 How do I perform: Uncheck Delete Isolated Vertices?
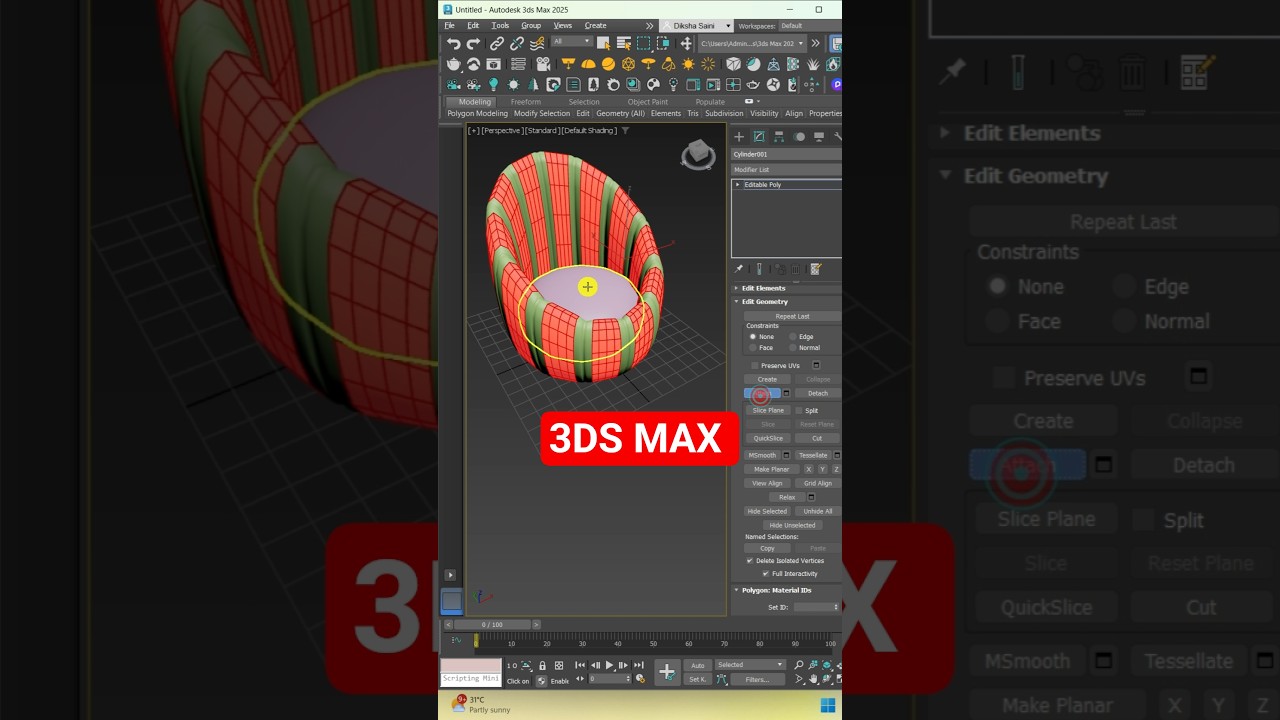[x=750, y=561]
